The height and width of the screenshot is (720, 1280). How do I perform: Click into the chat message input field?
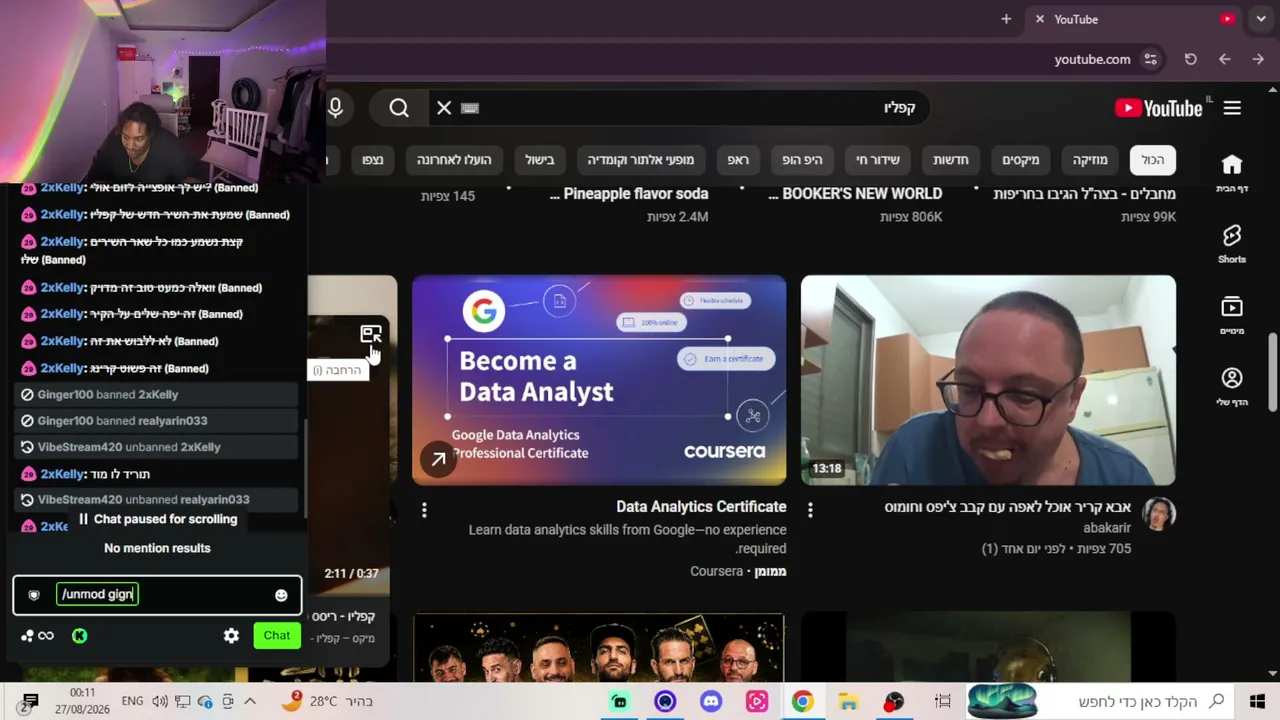[x=157, y=595]
